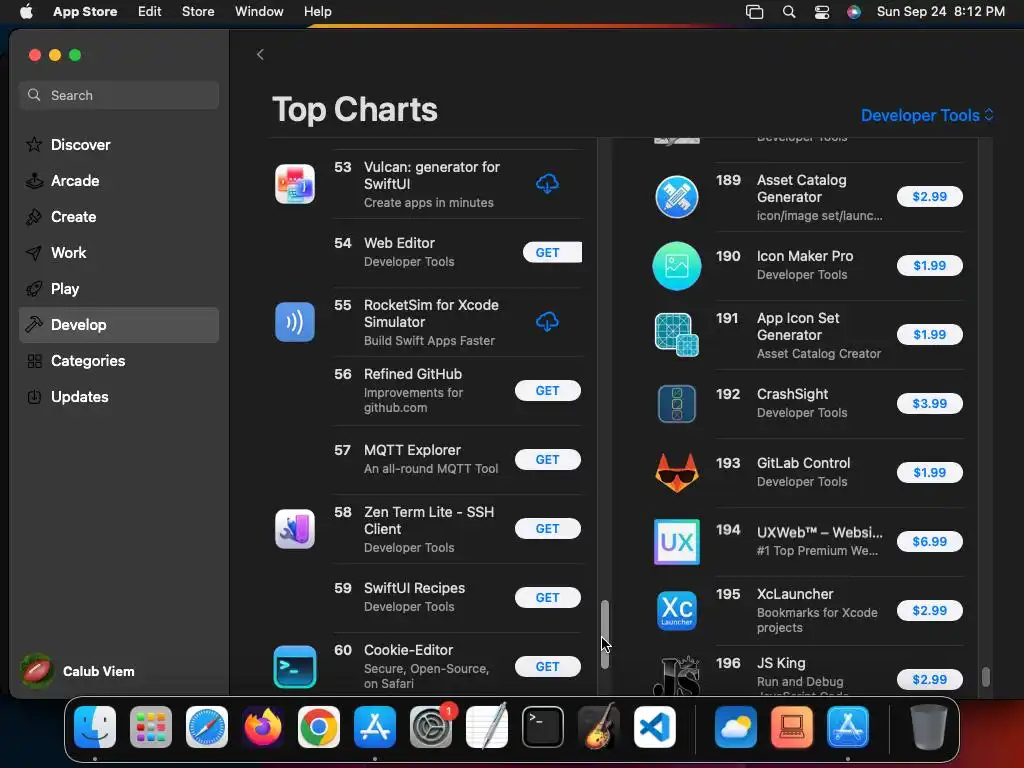Open Categories in the sidebar

[x=119, y=360]
